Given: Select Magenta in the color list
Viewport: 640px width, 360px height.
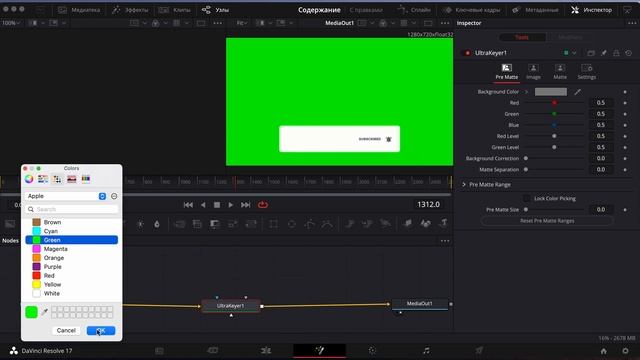Looking at the screenshot, I should pos(71,249).
